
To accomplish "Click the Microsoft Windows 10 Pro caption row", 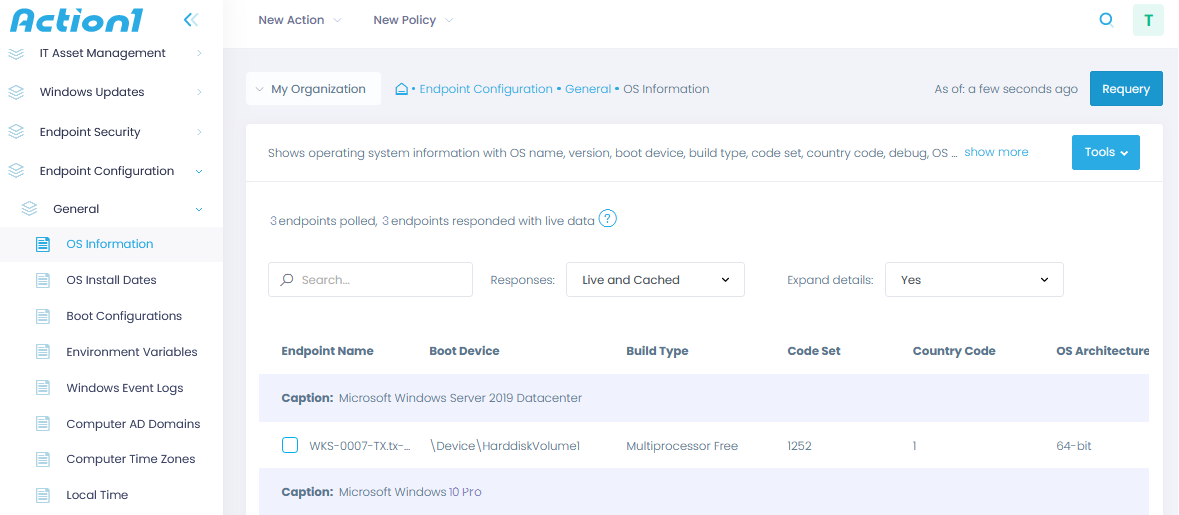I will 704,492.
